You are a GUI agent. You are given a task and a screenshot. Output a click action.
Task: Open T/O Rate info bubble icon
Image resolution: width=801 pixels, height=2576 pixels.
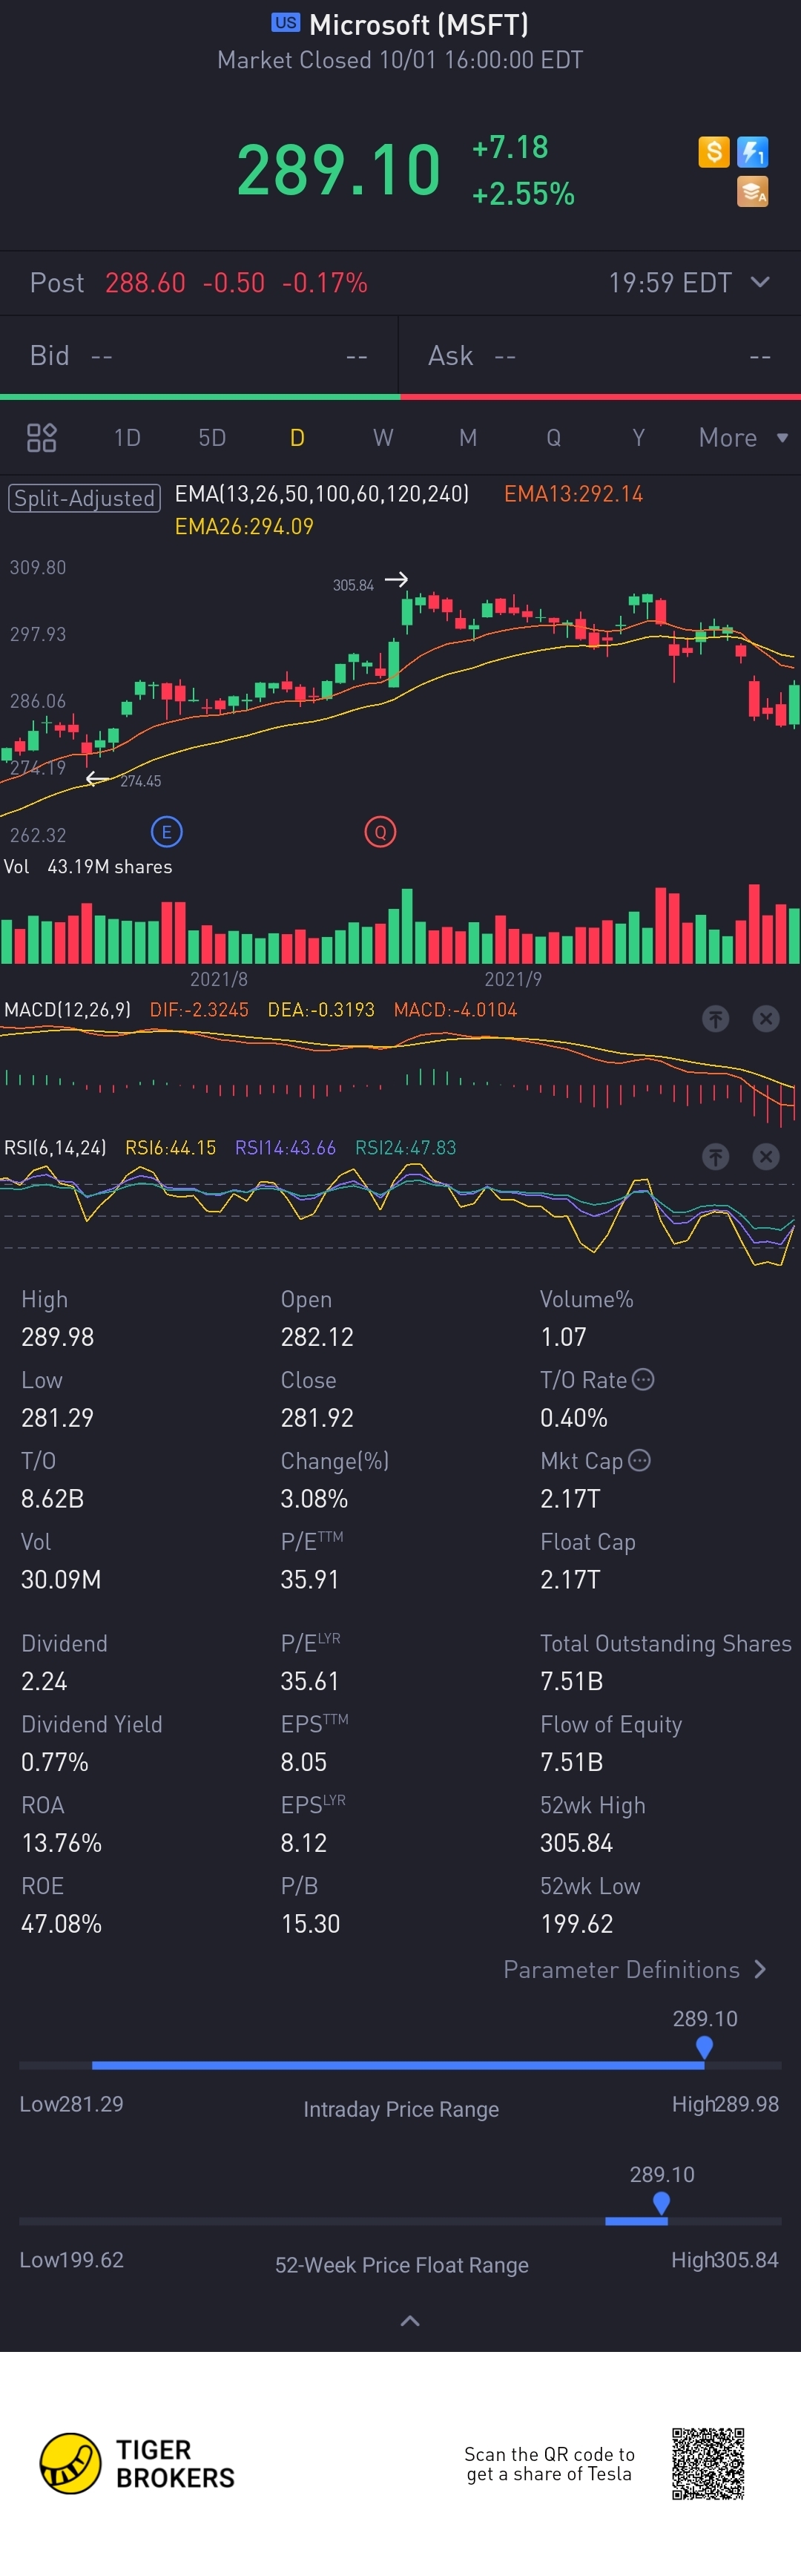(x=644, y=1379)
